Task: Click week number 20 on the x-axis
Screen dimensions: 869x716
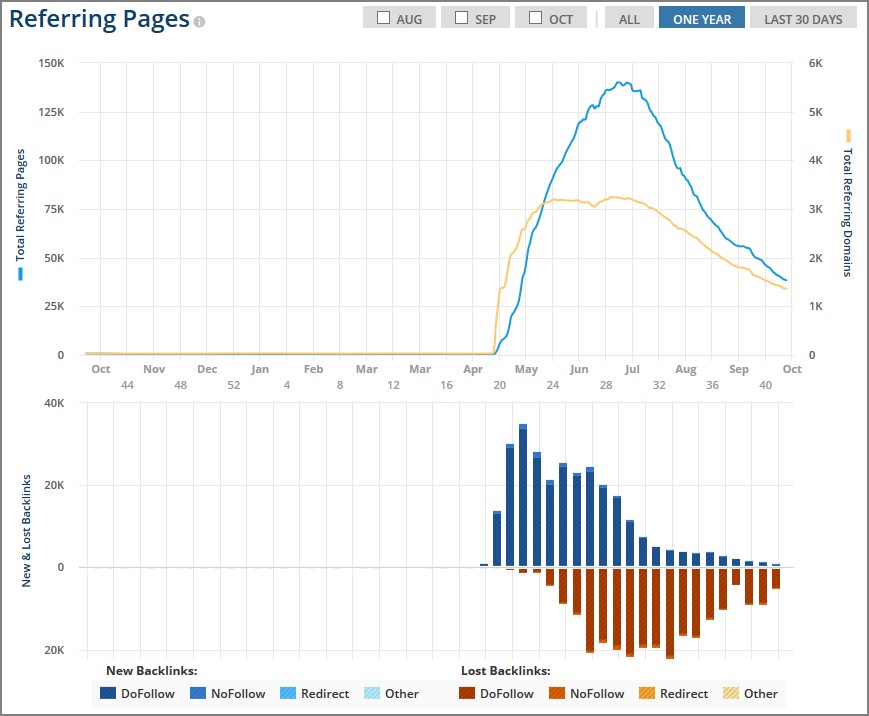Action: [x=499, y=385]
